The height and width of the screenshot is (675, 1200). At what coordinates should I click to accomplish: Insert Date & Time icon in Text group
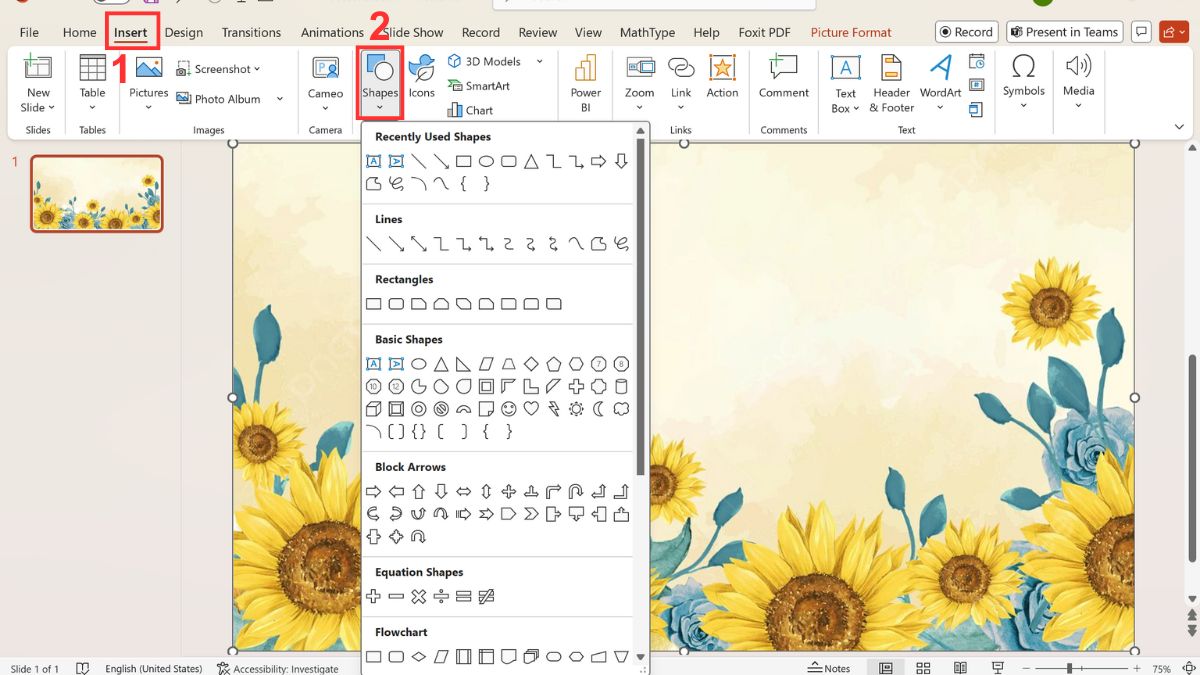(x=976, y=62)
